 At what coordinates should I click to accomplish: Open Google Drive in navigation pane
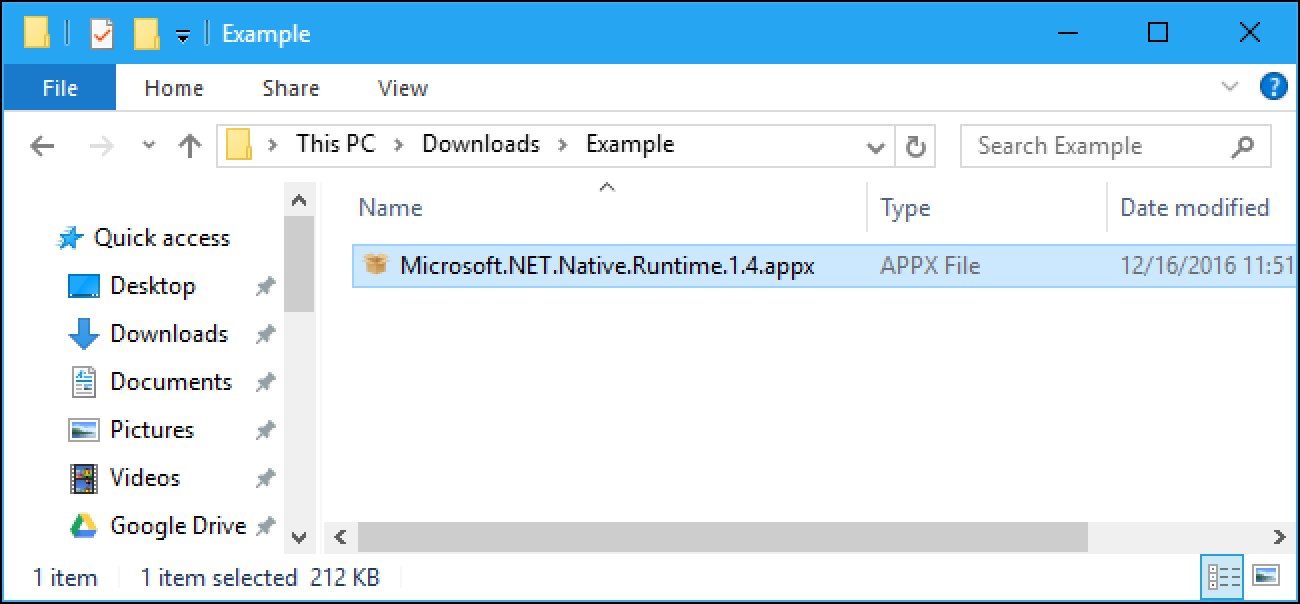click(x=178, y=526)
